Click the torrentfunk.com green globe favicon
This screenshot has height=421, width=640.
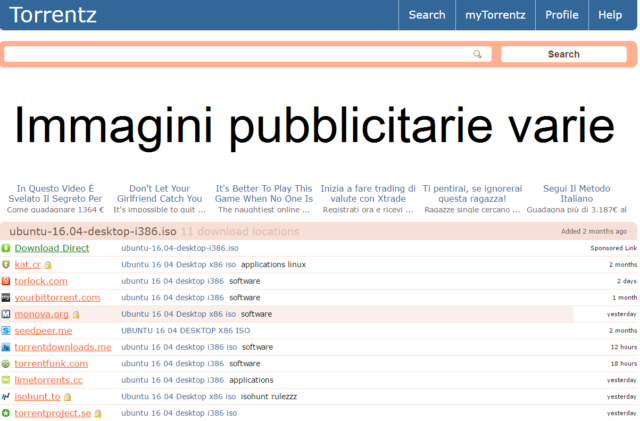pos(6,363)
